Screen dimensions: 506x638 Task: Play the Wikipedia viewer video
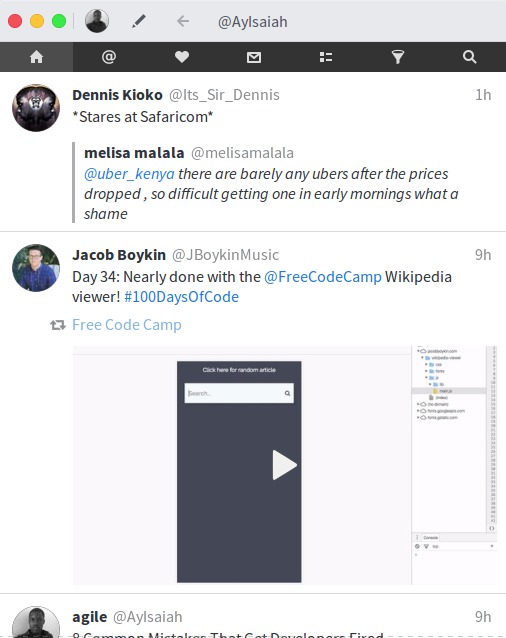pos(284,465)
